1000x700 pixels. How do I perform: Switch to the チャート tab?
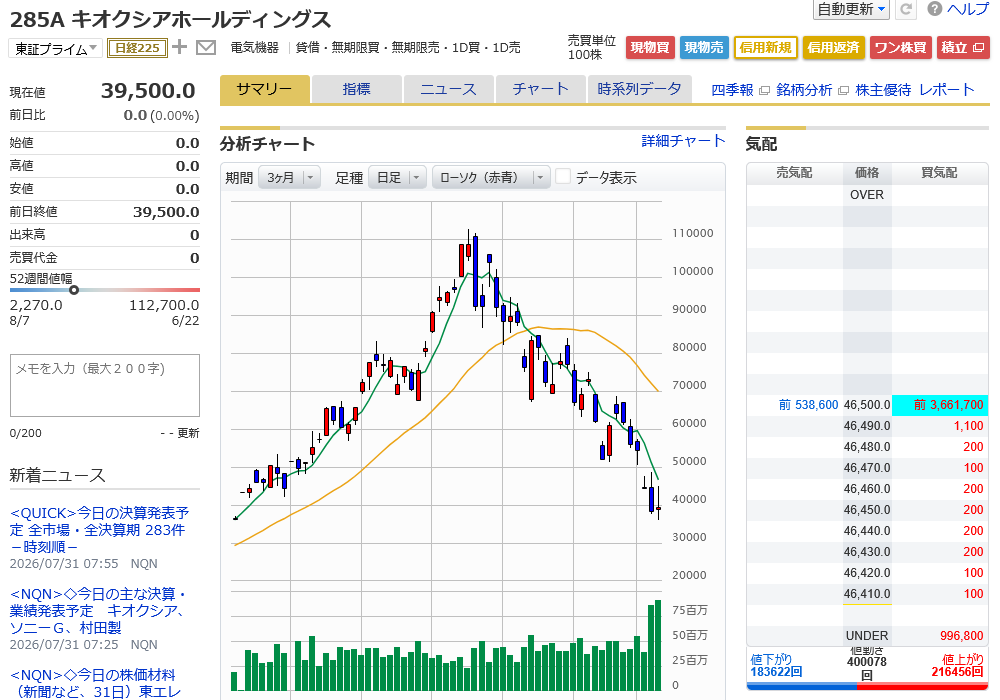(540, 89)
